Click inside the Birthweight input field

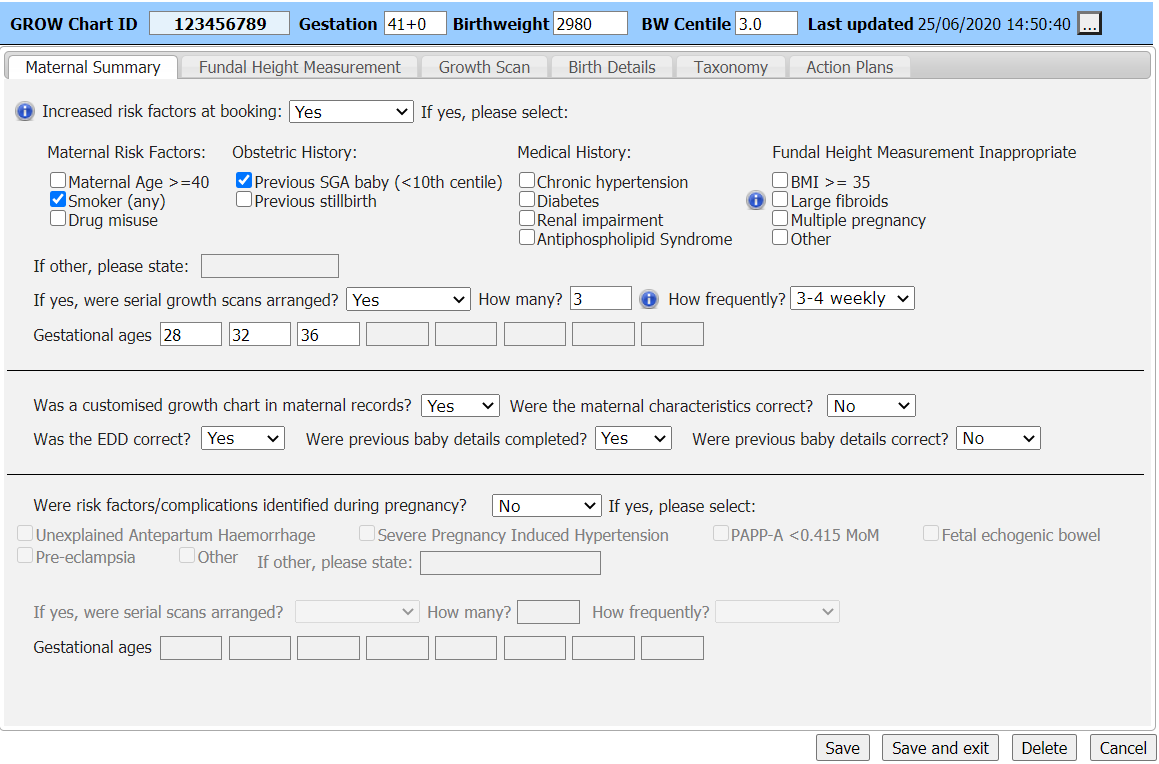click(589, 23)
